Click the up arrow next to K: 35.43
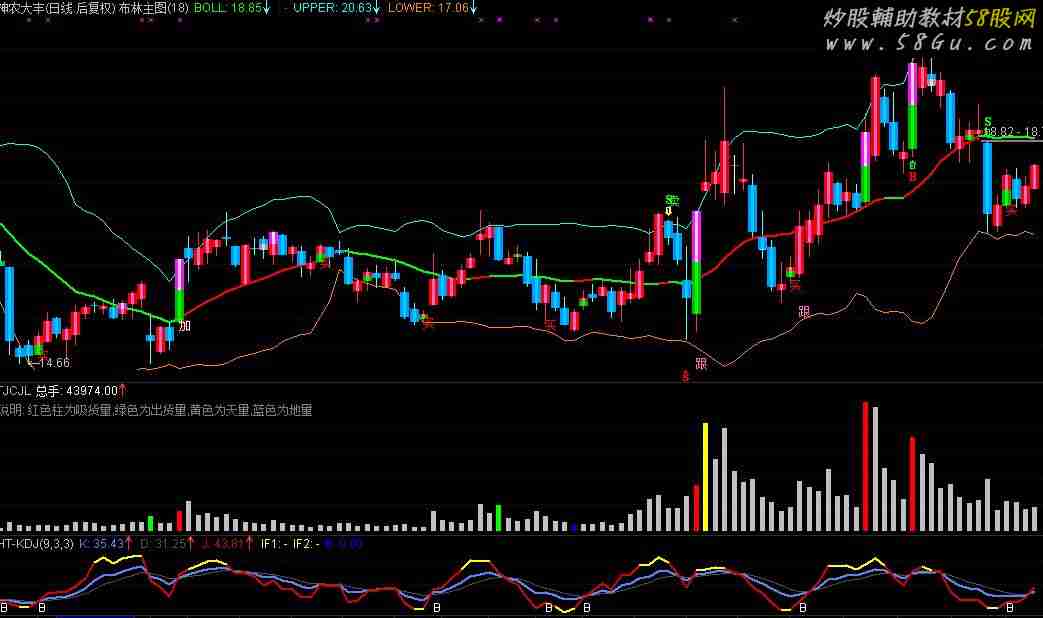1043x618 pixels. click(x=128, y=544)
